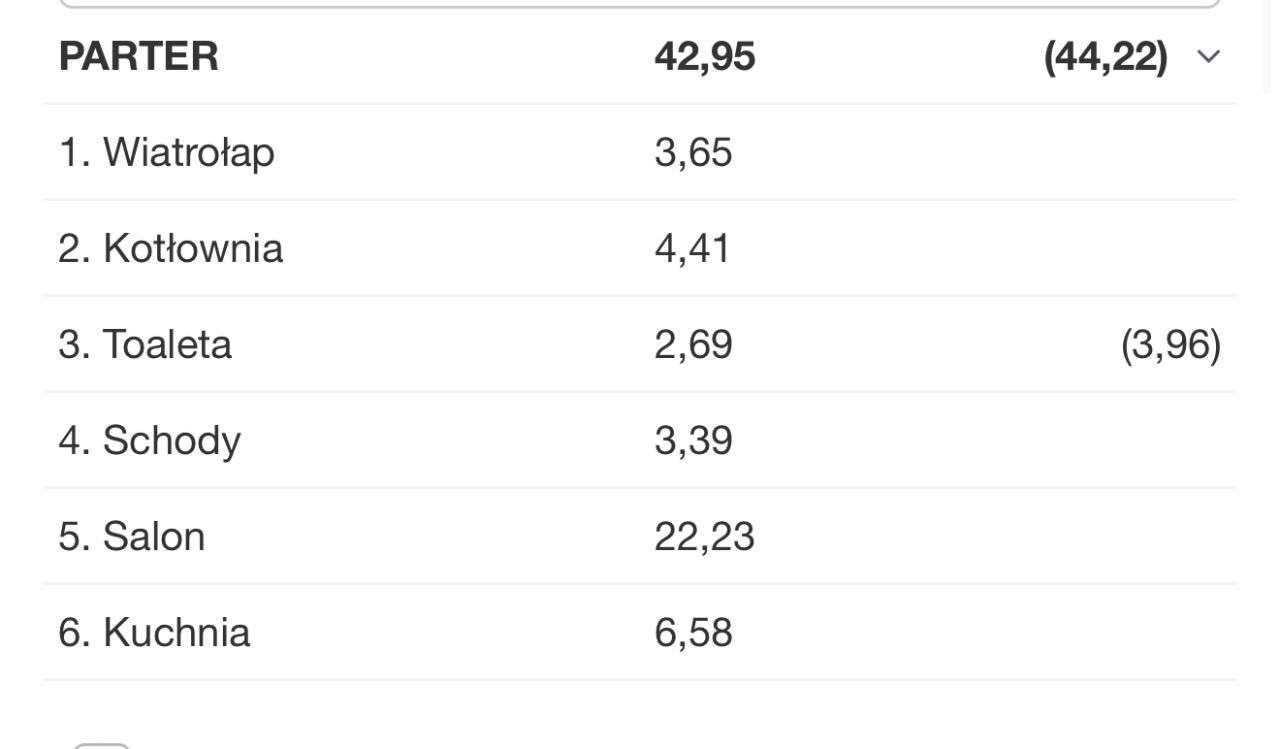The width and height of the screenshot is (1280, 749).
Task: Select the Toaleta room entry
Action: [x=145, y=345]
